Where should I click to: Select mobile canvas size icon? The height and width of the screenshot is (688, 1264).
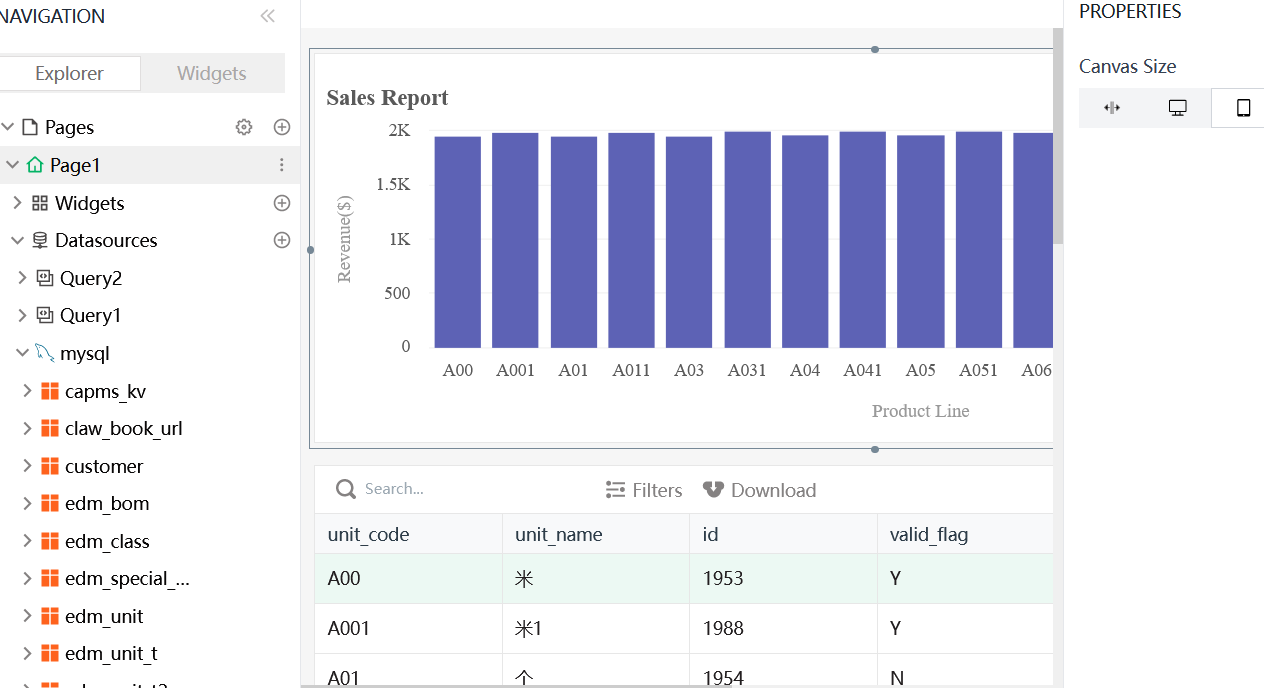[1243, 108]
